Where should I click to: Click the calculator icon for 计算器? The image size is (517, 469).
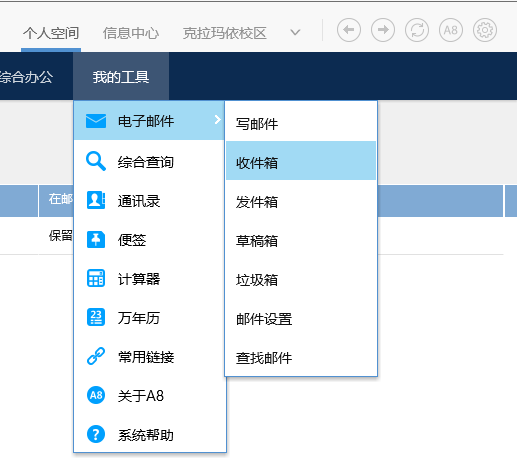pos(96,278)
